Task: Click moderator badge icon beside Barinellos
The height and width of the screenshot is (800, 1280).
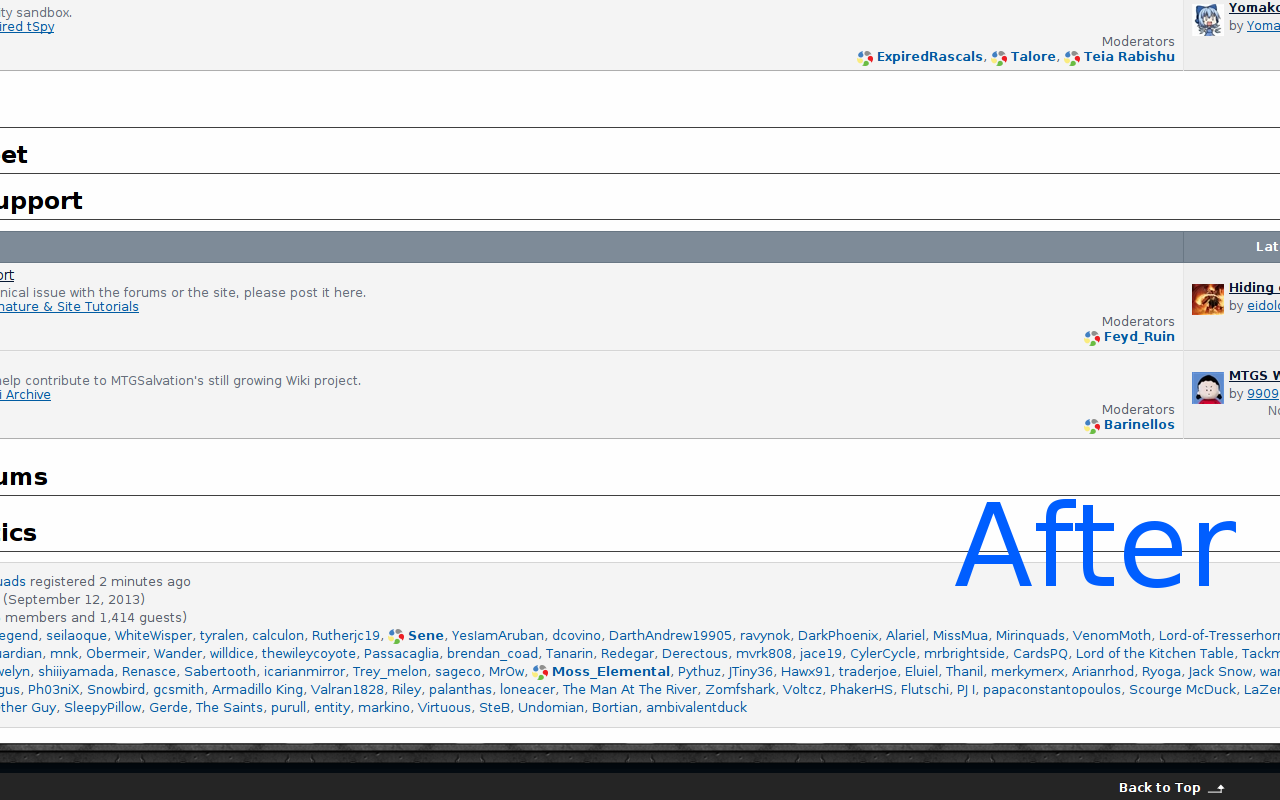Action: pyautogui.click(x=1092, y=426)
